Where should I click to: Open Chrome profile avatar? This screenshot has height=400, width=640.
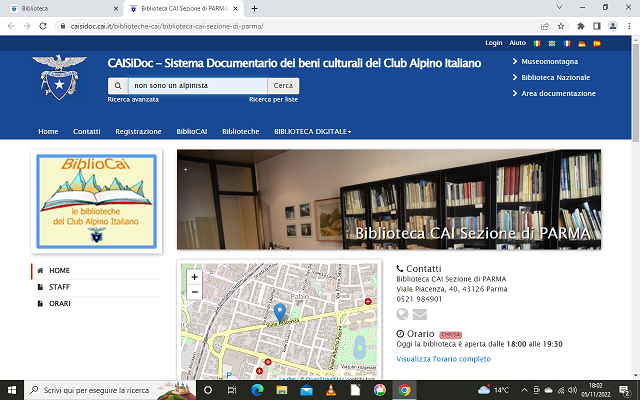pyautogui.click(x=613, y=26)
